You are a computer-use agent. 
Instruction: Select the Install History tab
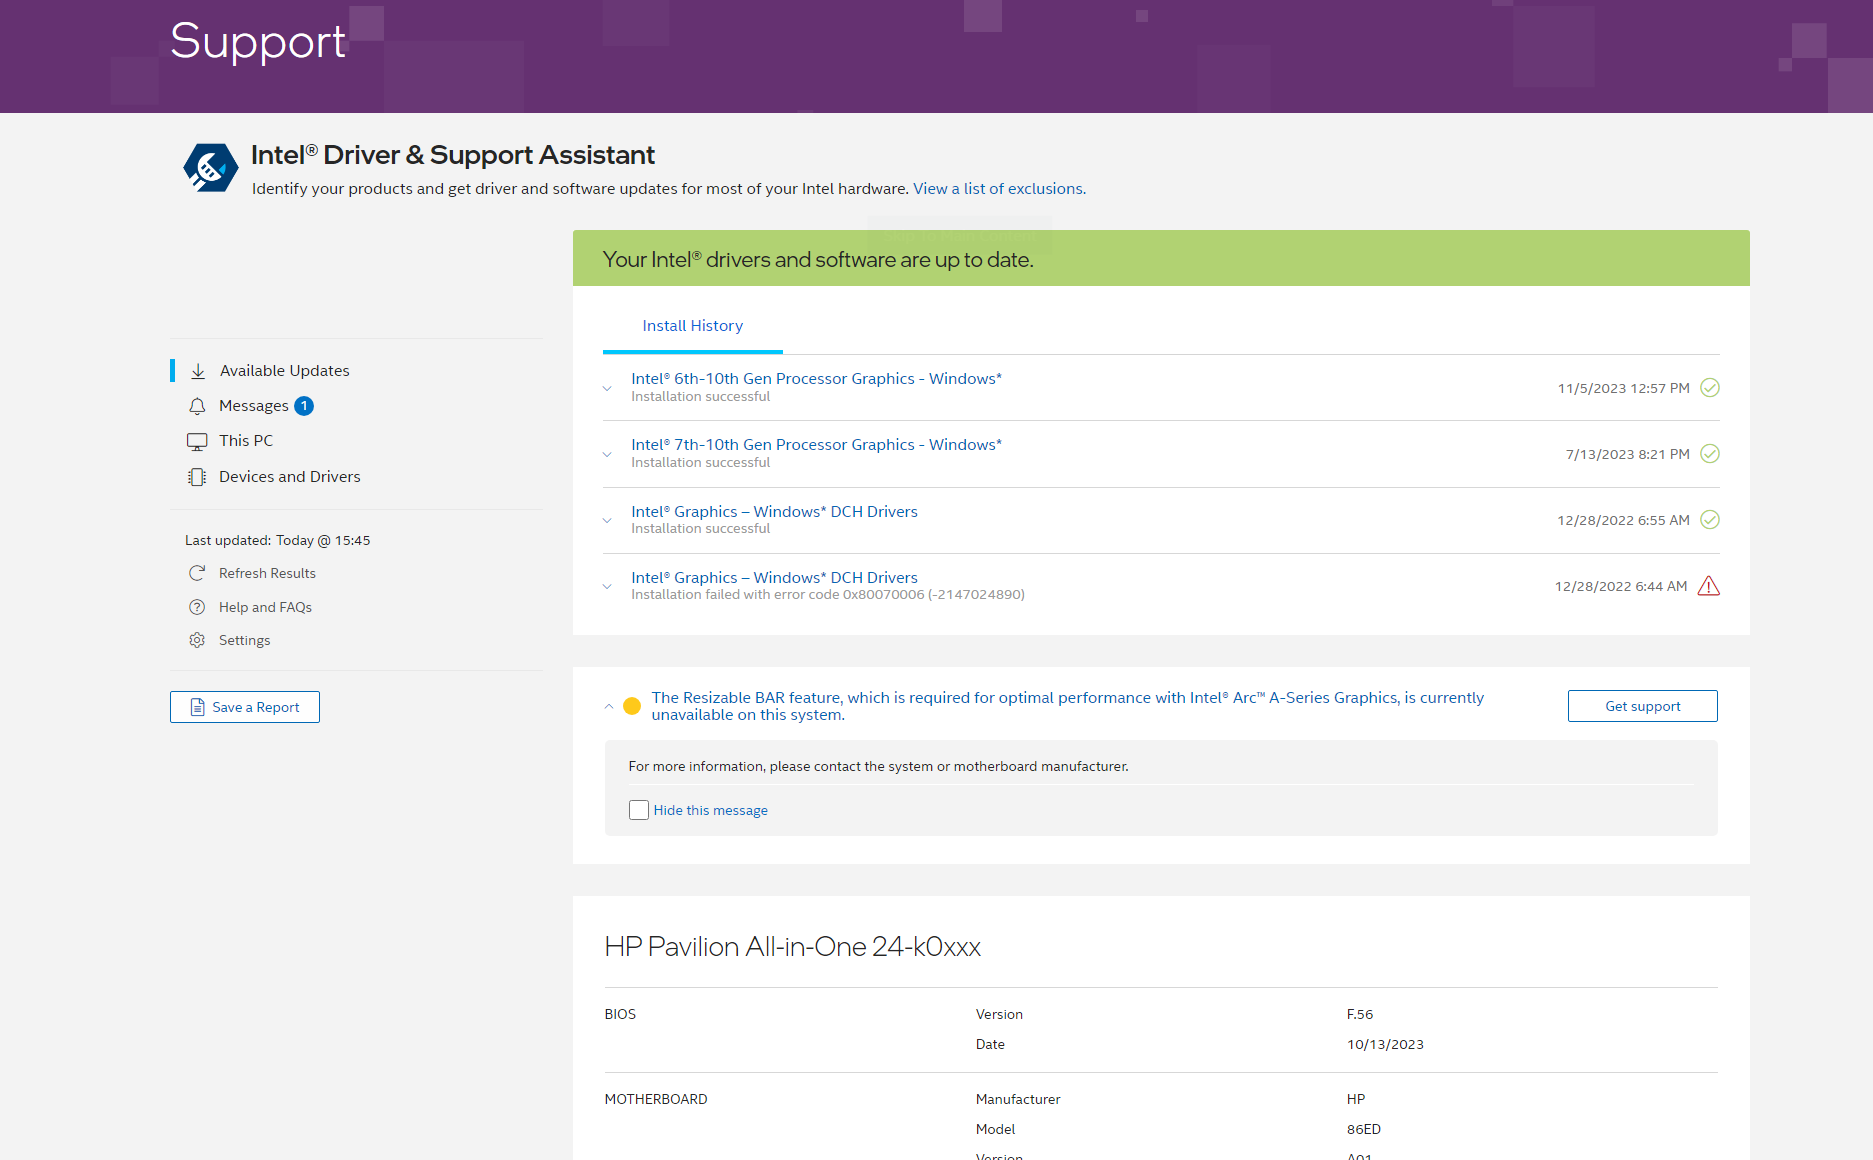(693, 326)
